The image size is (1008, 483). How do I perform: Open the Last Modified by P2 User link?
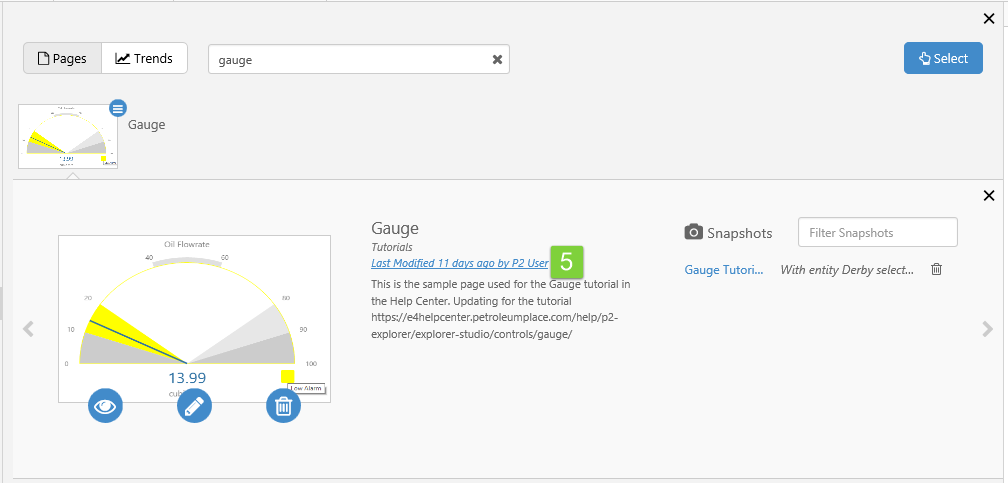(459, 263)
